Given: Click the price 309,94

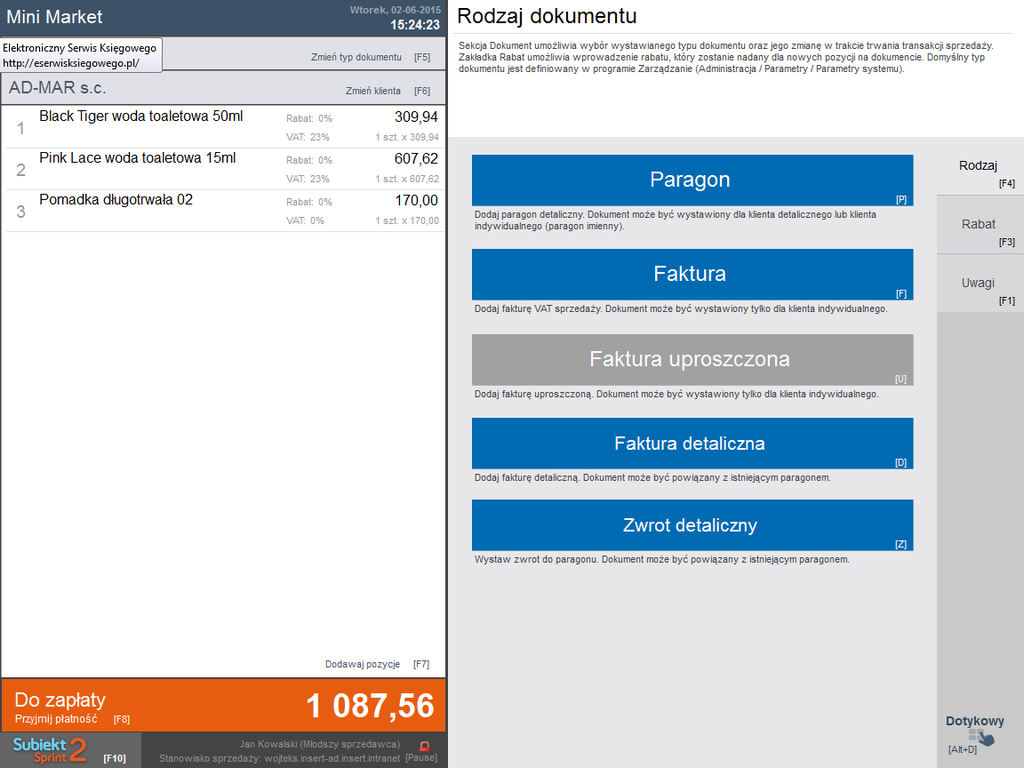Looking at the screenshot, I should tap(416, 117).
